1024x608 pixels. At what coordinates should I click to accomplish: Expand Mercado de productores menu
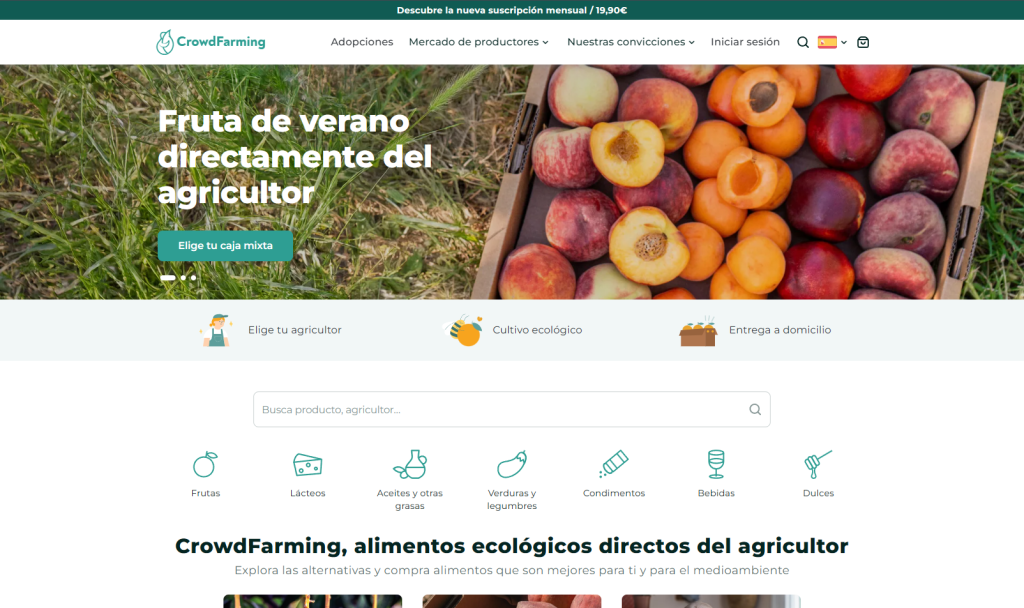[x=479, y=42]
